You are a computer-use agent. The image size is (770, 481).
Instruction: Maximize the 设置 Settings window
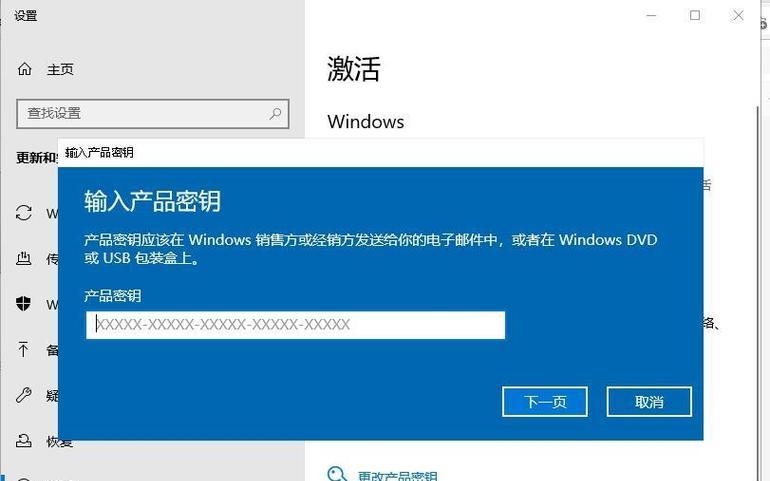[695, 16]
